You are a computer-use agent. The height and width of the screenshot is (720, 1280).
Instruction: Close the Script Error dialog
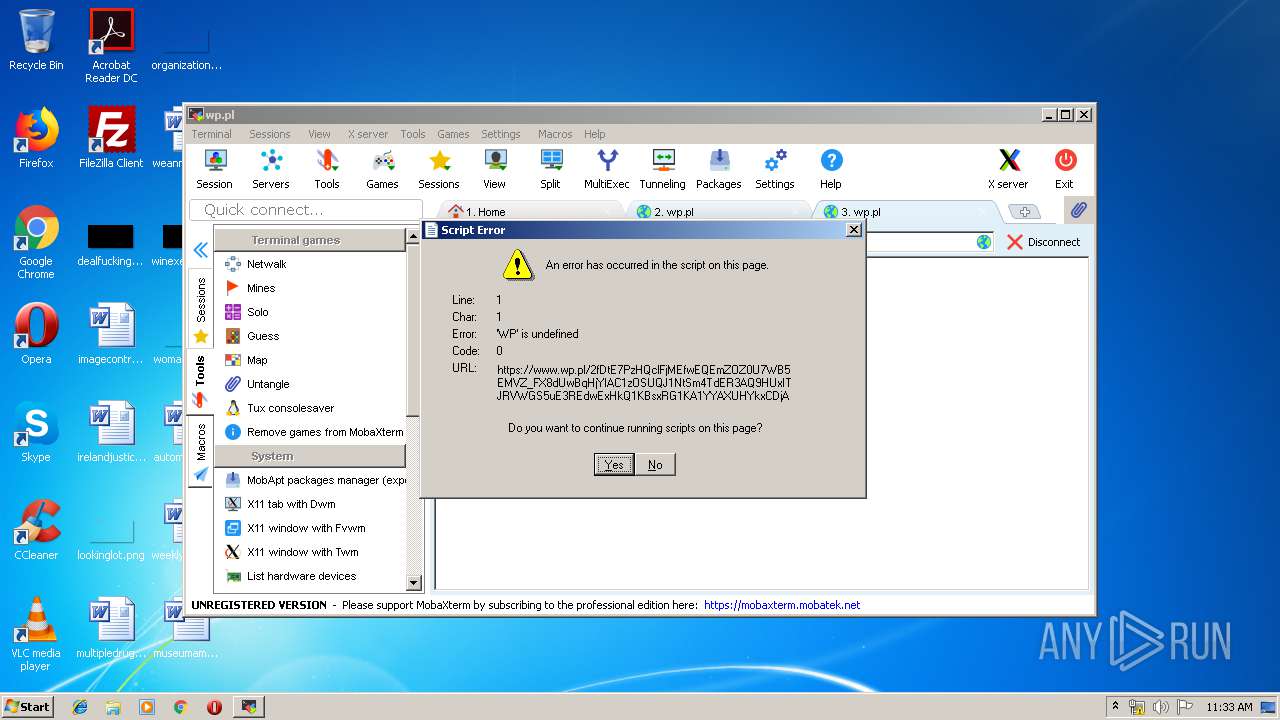click(853, 230)
